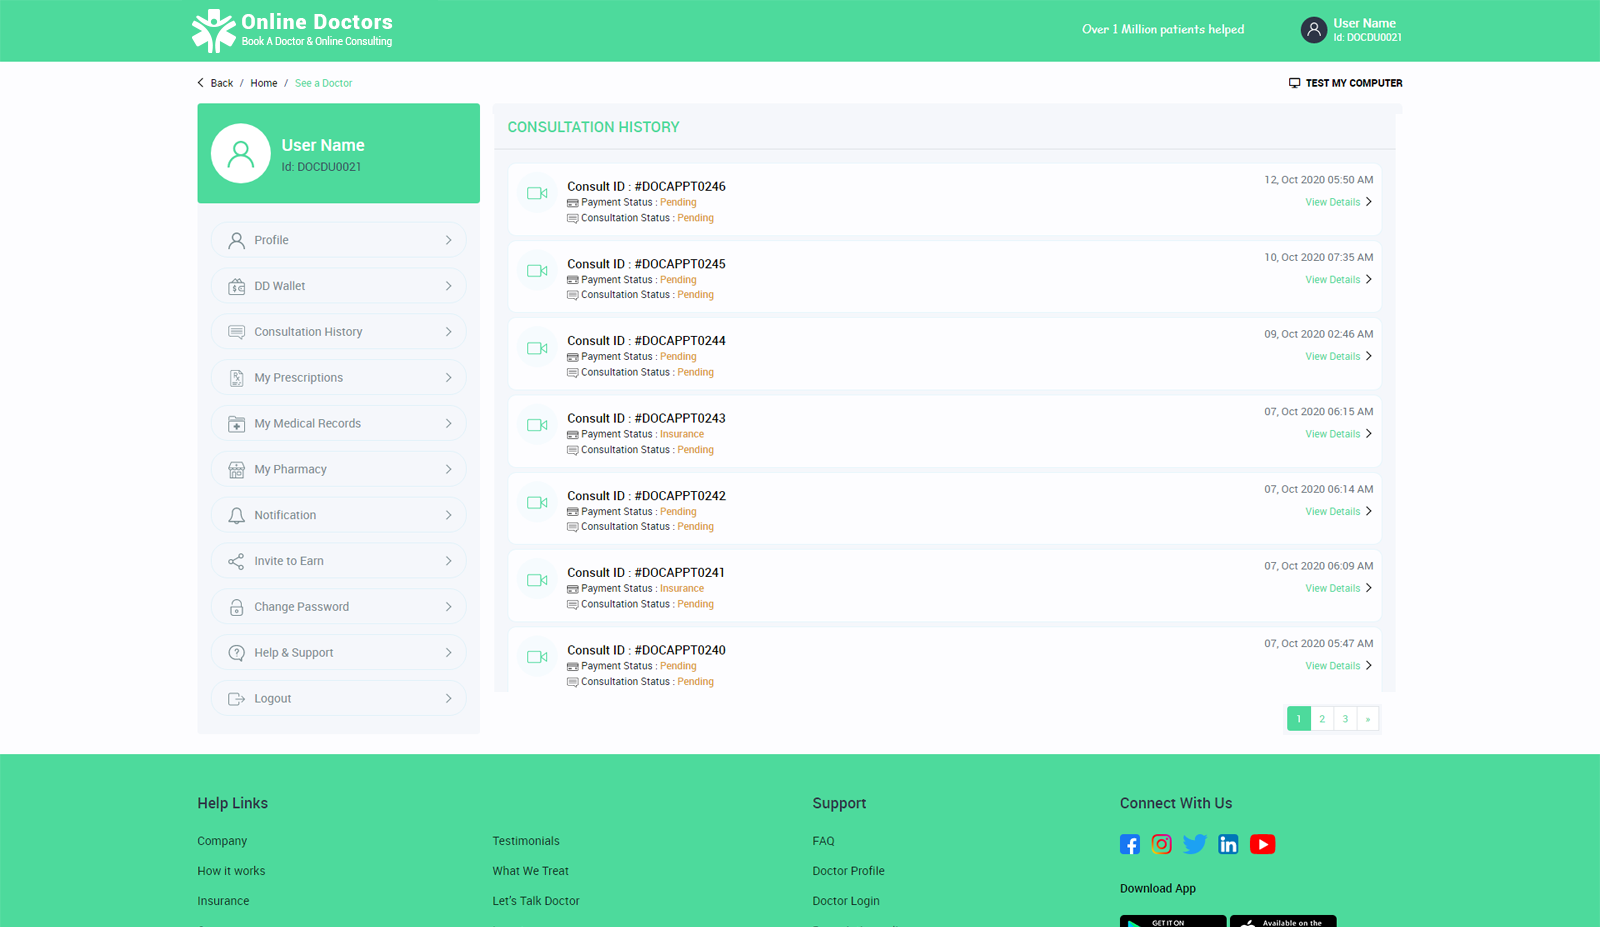
Task: Open the Twitter social icon
Action: (x=1194, y=844)
